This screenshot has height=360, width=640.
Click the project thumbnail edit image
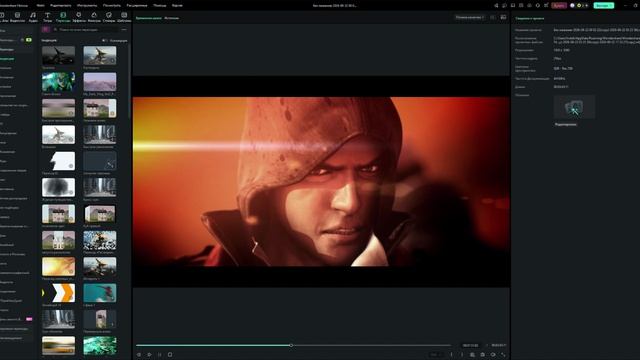pos(574,107)
